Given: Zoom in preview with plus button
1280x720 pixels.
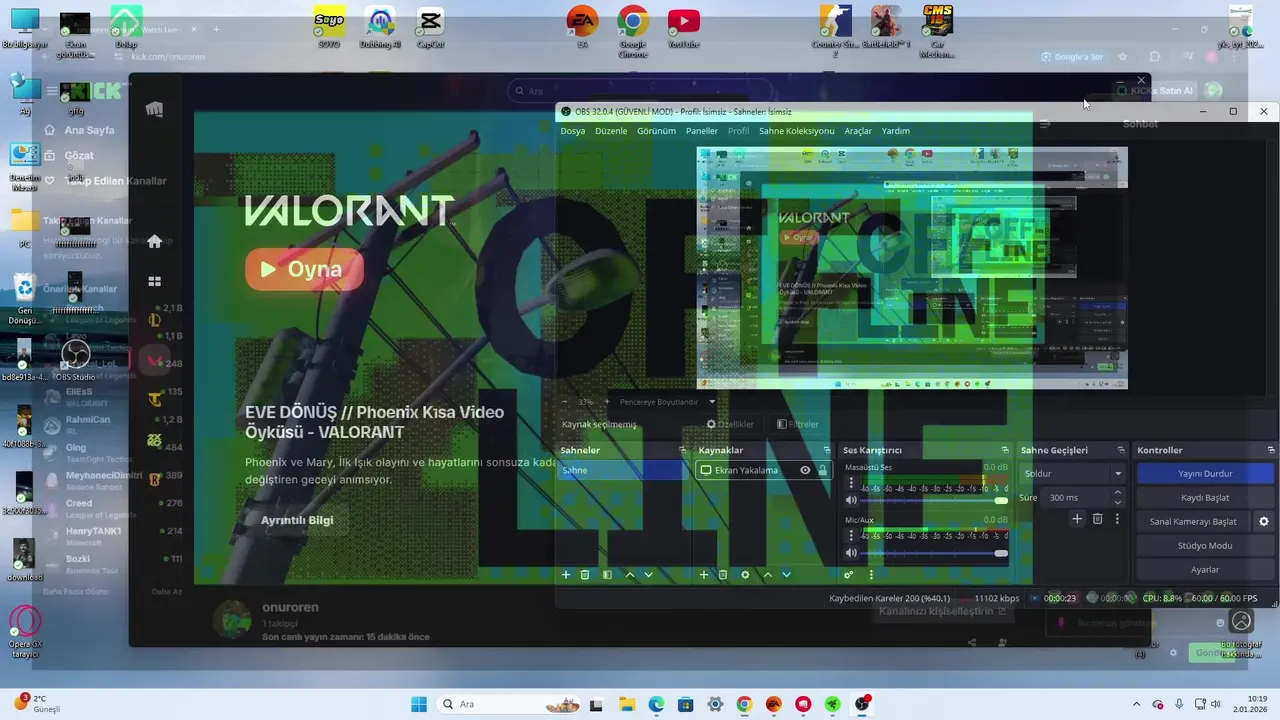Looking at the screenshot, I should (x=606, y=402).
